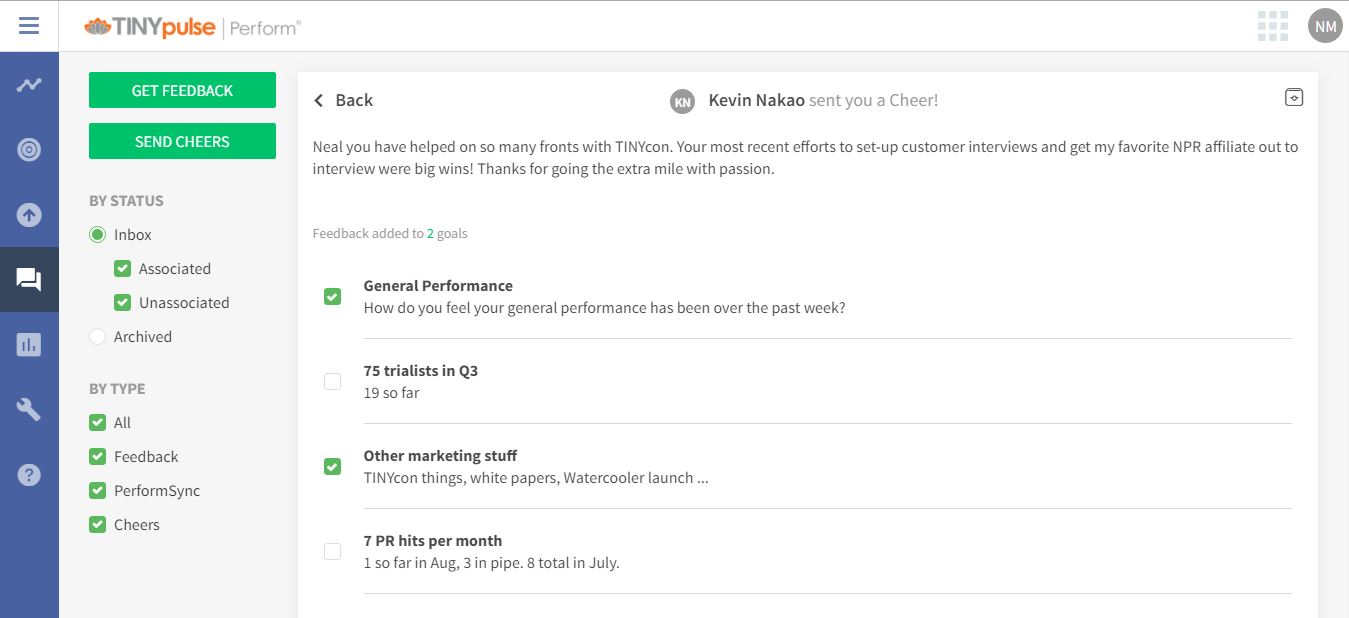Click the GET FEEDBACK button
This screenshot has width=1349, height=618.
coord(182,90)
